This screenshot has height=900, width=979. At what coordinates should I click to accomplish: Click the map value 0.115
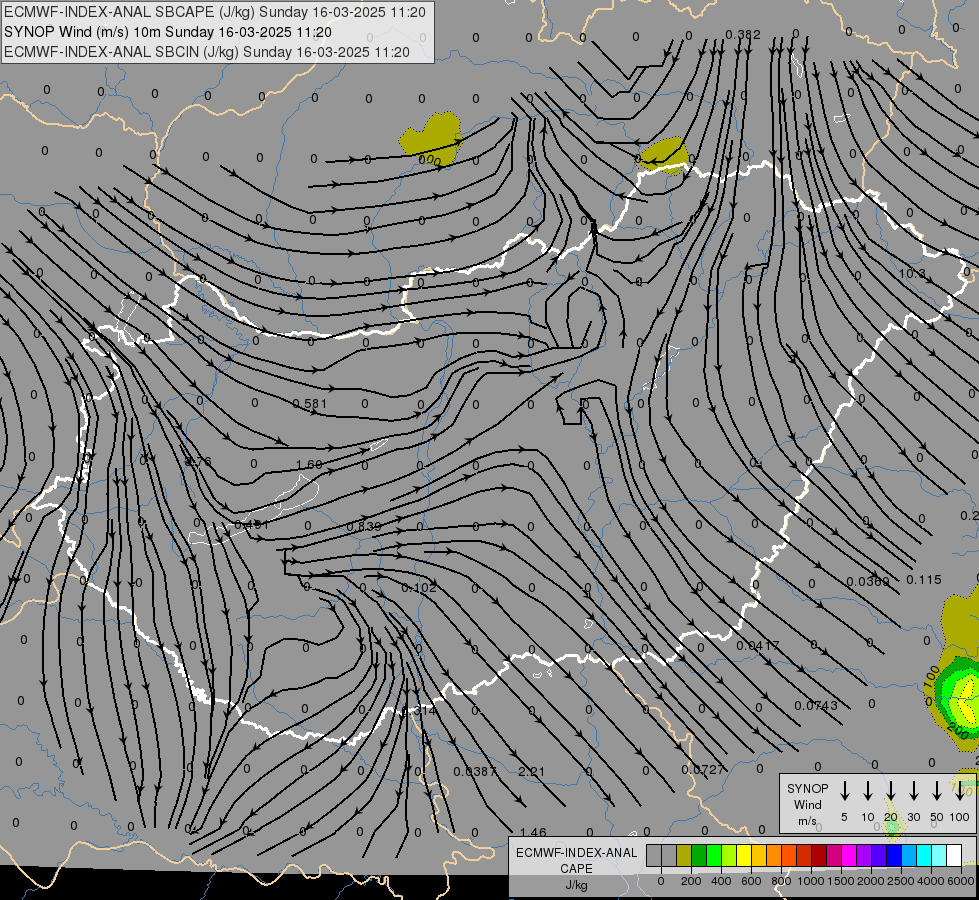coord(923,580)
